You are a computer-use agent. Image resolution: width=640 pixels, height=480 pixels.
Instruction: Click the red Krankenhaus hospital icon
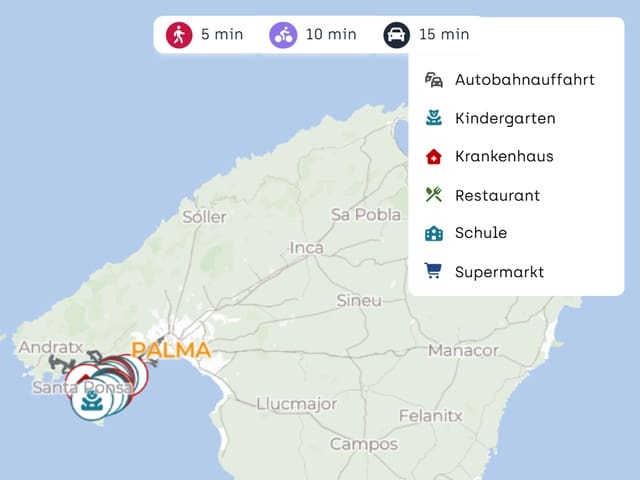click(x=433, y=156)
